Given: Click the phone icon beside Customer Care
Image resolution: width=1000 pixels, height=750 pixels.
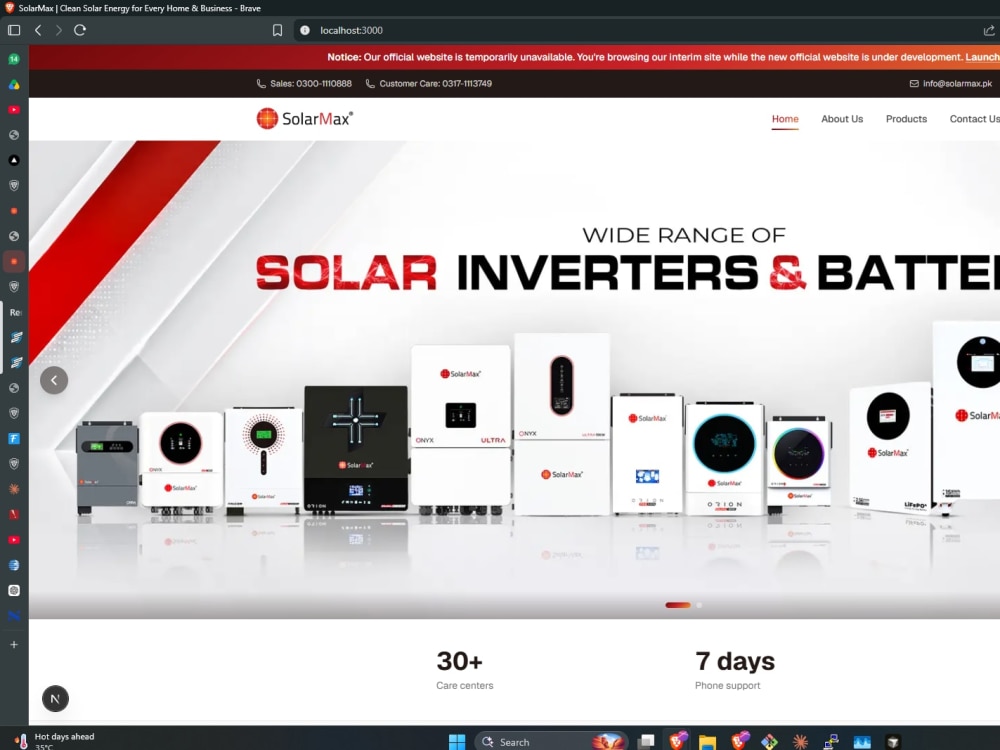Looking at the screenshot, I should [x=370, y=84].
